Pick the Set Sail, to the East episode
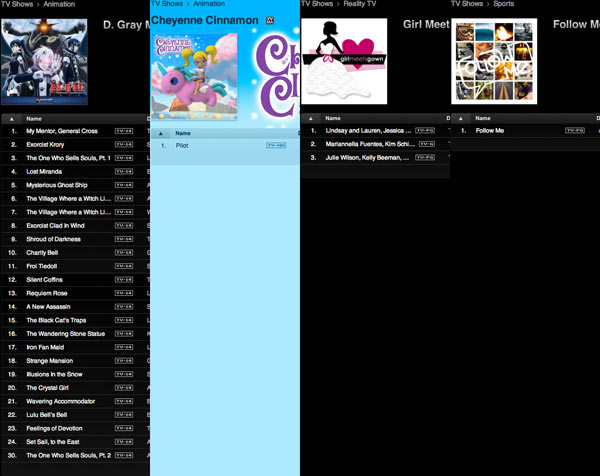Screen dimensions: 600x476 59,441
